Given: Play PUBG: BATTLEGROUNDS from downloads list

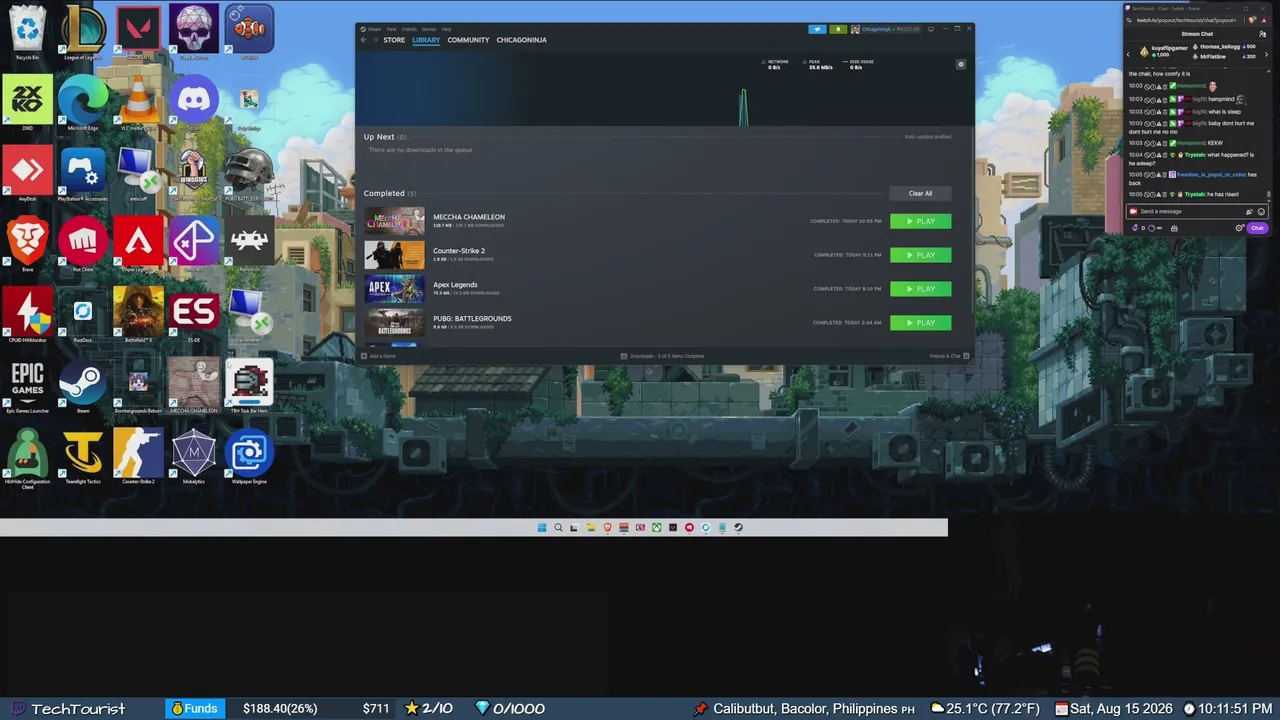Looking at the screenshot, I should [x=920, y=323].
